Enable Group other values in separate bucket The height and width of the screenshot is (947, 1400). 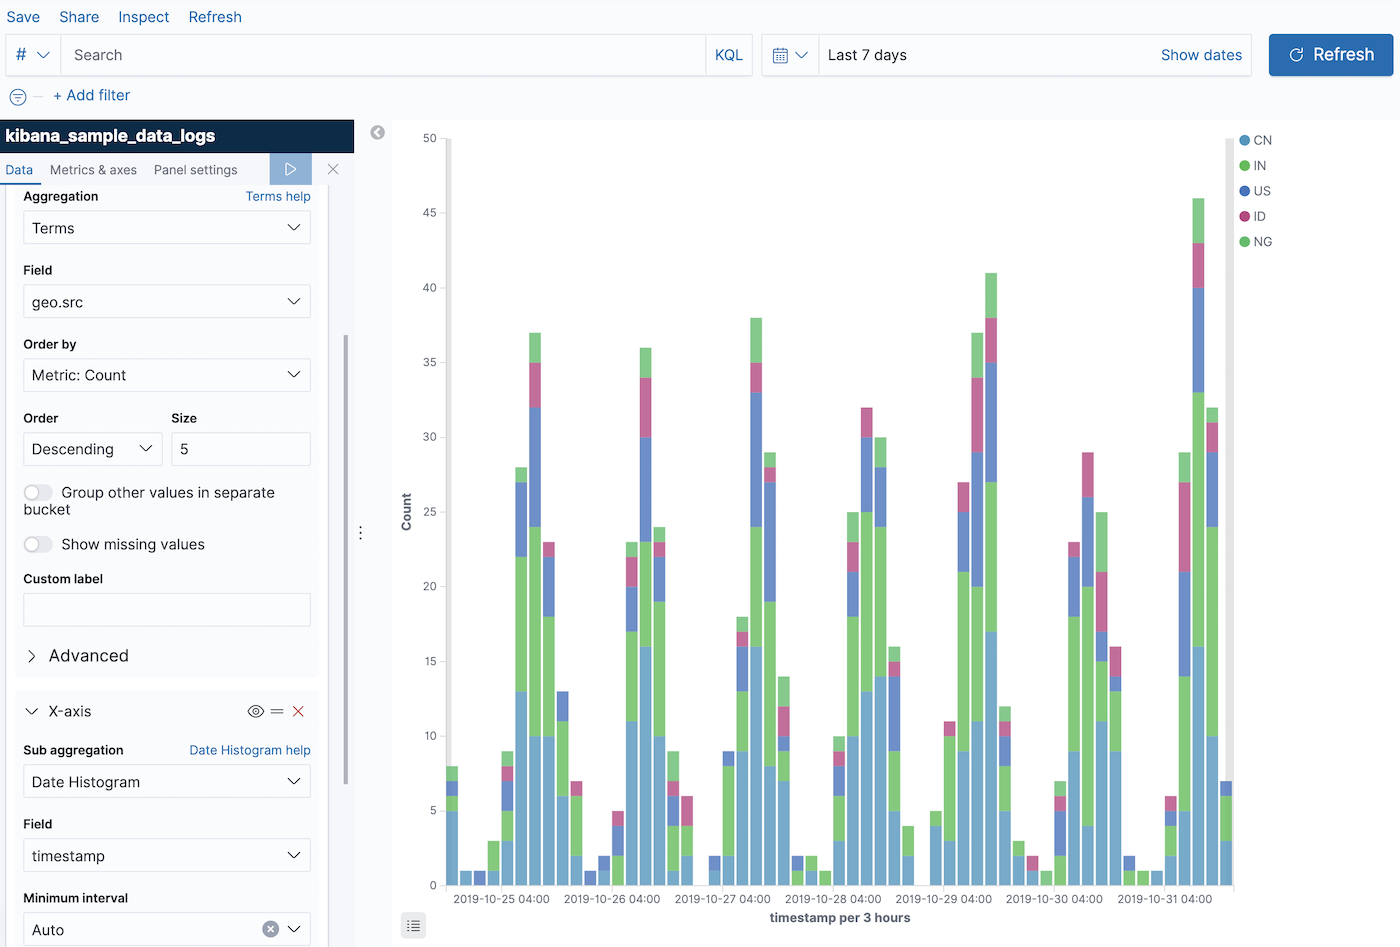38,492
